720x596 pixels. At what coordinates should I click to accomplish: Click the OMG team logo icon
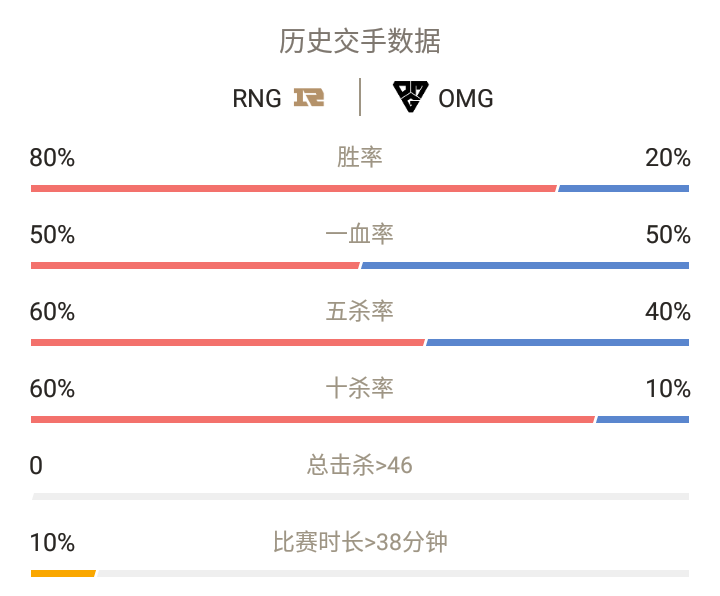(411, 96)
